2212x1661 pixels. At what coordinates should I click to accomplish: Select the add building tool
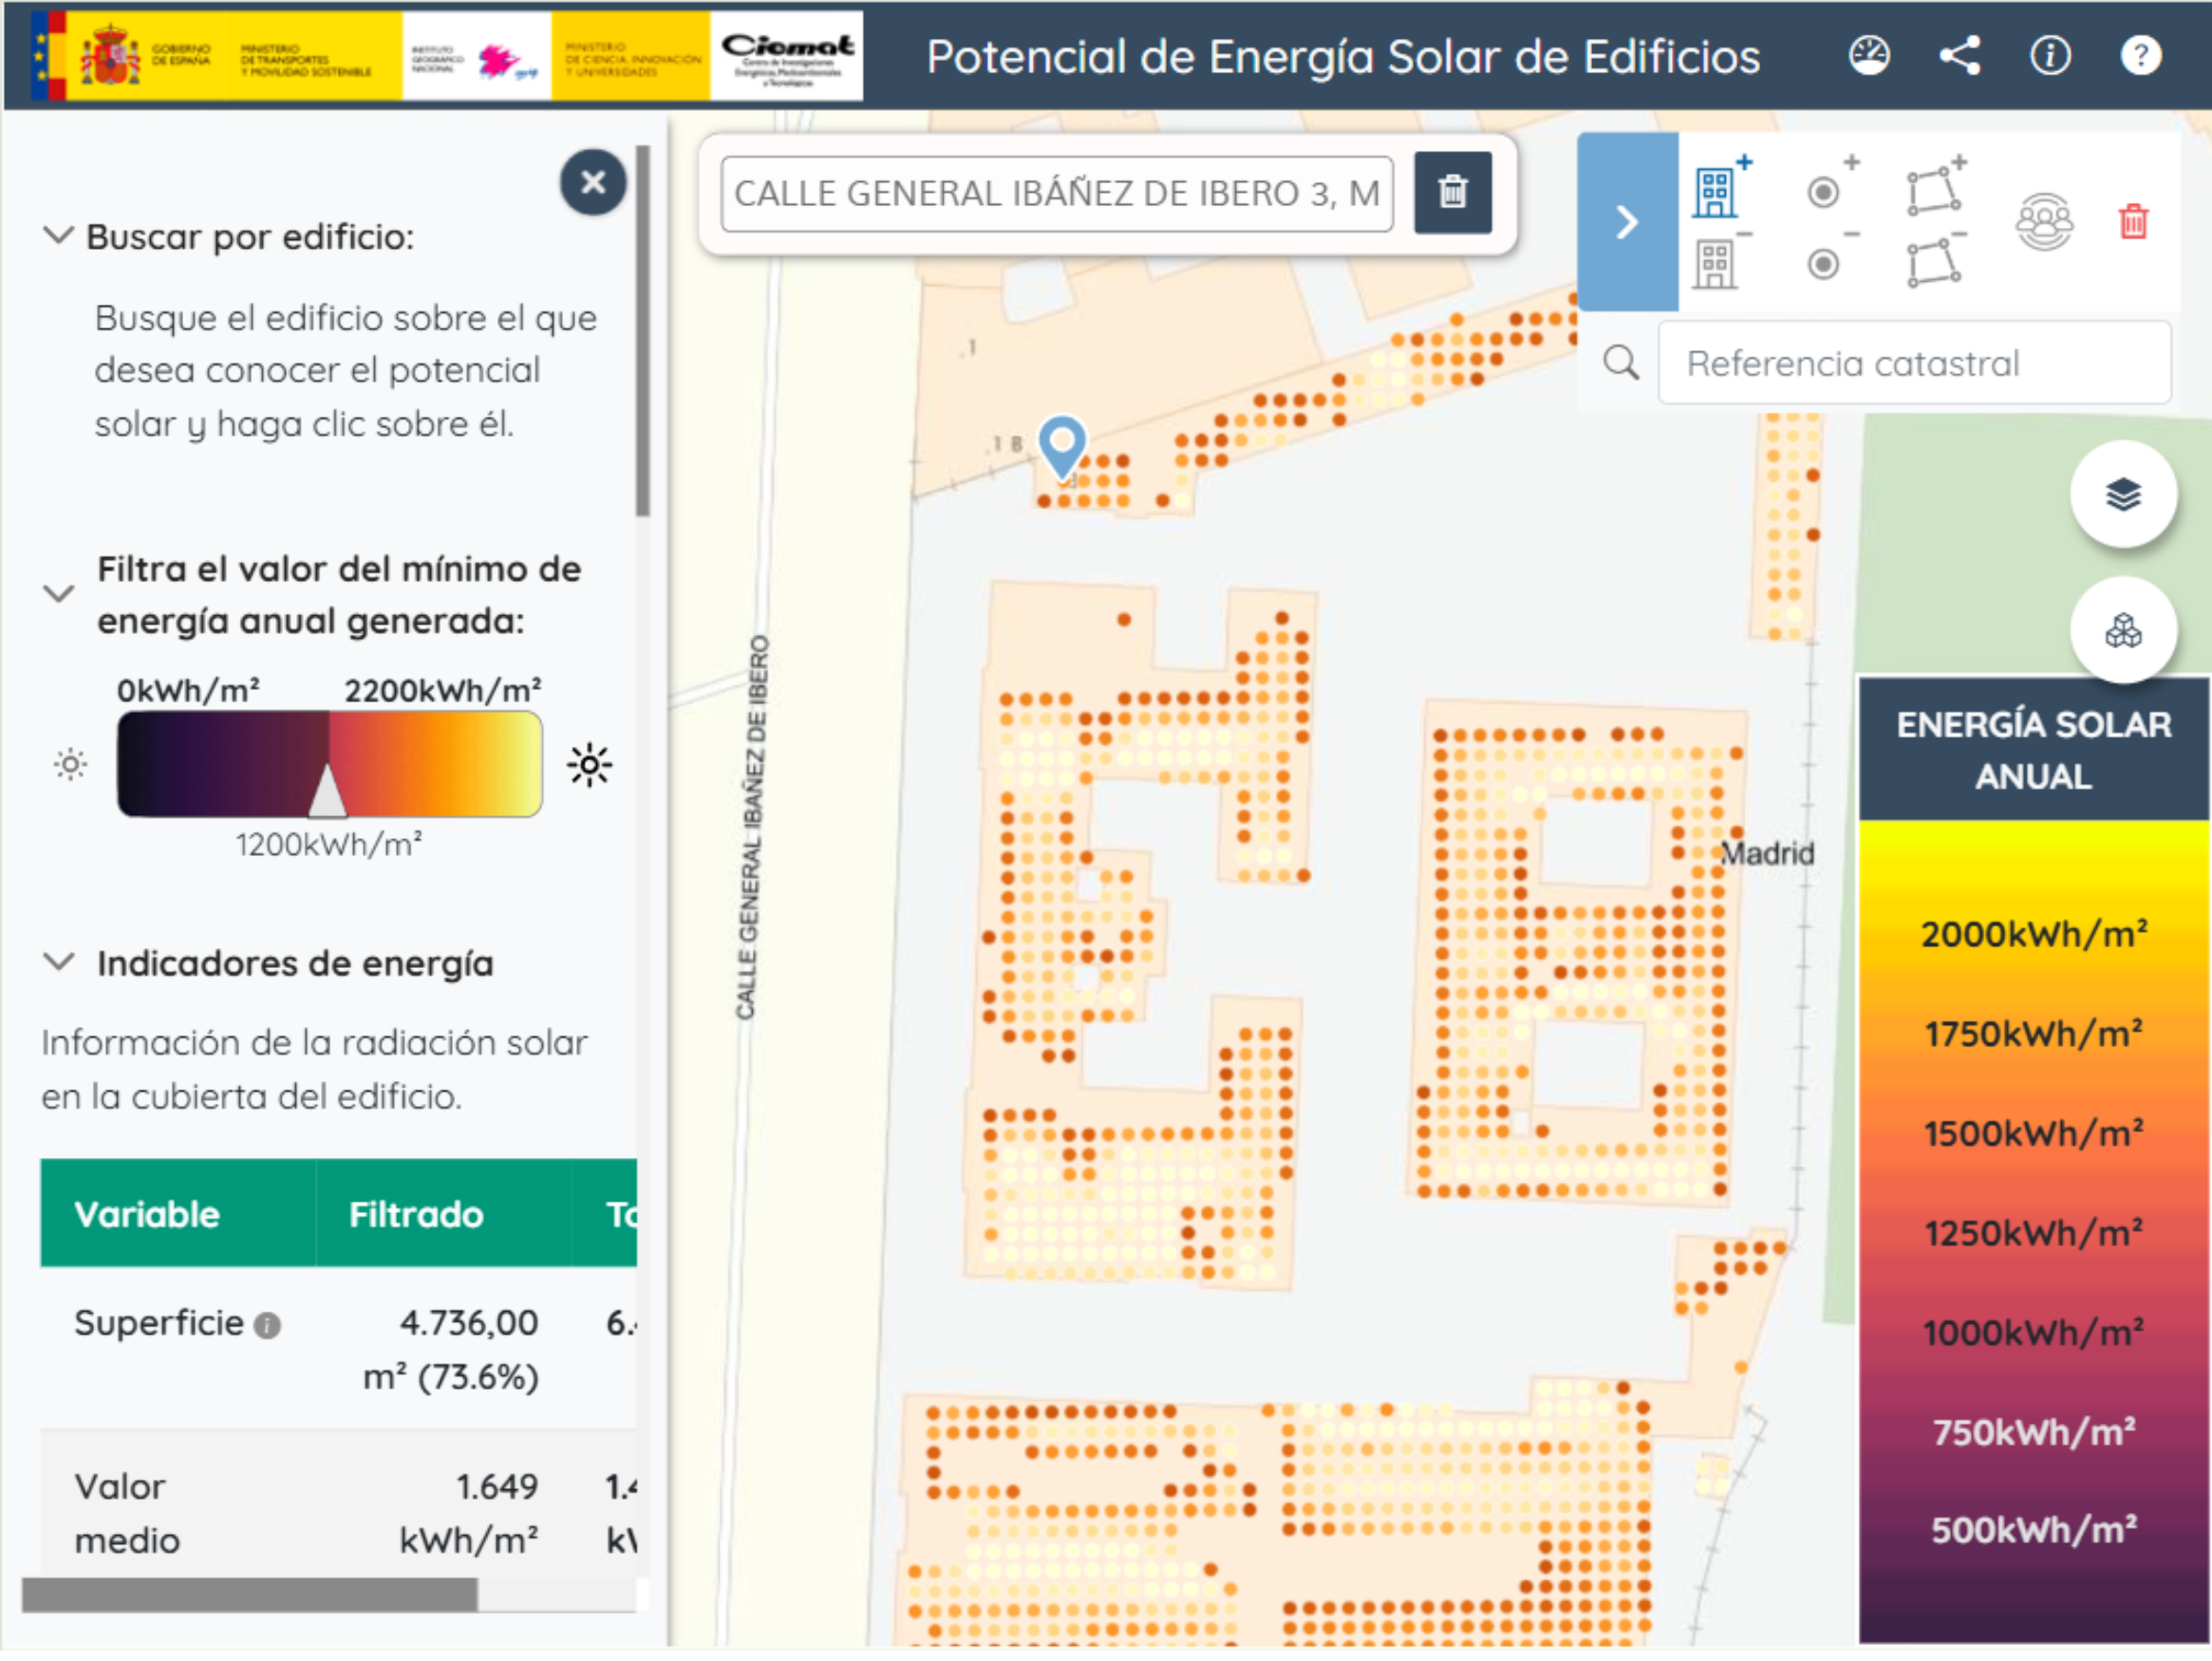point(1716,191)
